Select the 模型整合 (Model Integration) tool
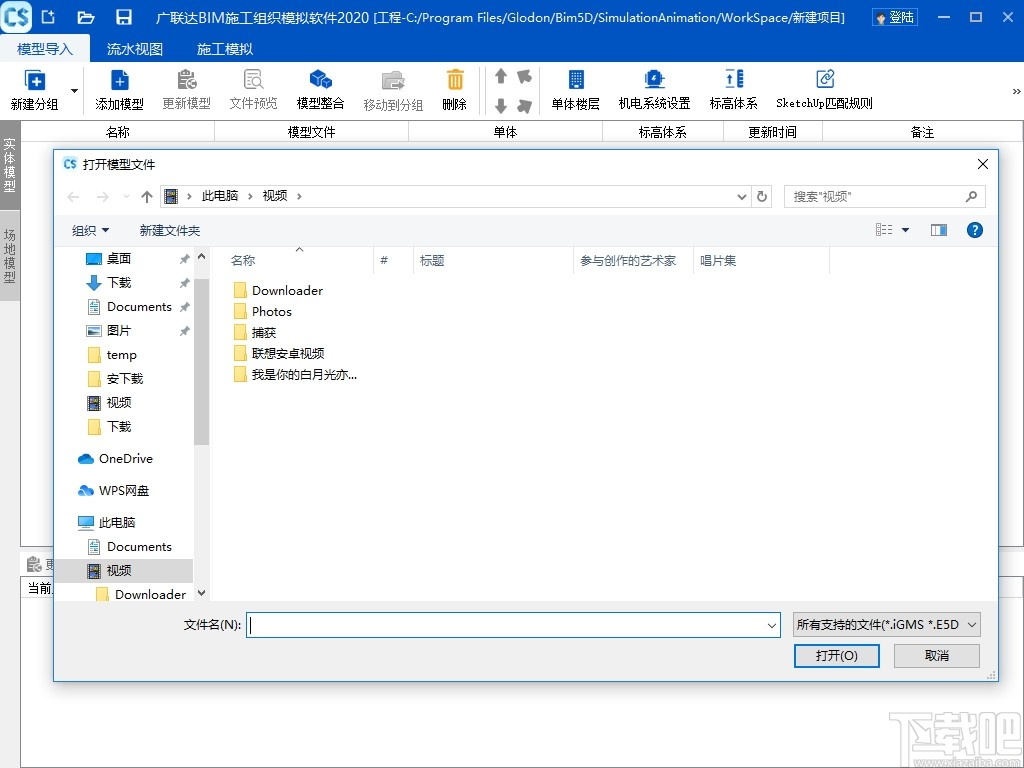 pos(320,88)
